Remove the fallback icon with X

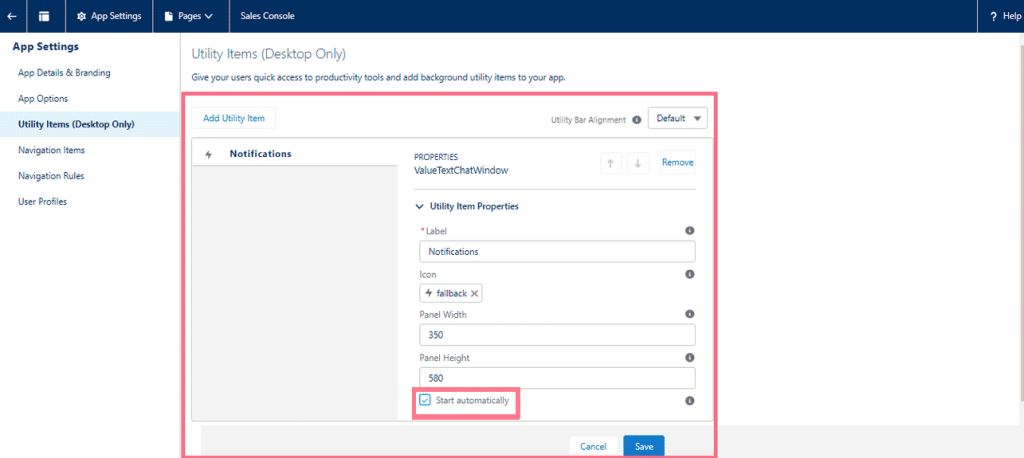coord(475,293)
